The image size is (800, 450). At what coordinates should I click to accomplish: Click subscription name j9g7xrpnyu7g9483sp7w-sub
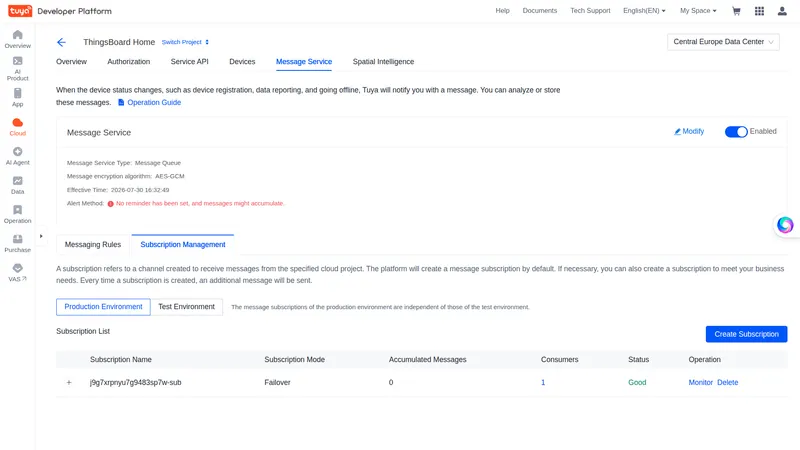pyautogui.click(x=135, y=382)
